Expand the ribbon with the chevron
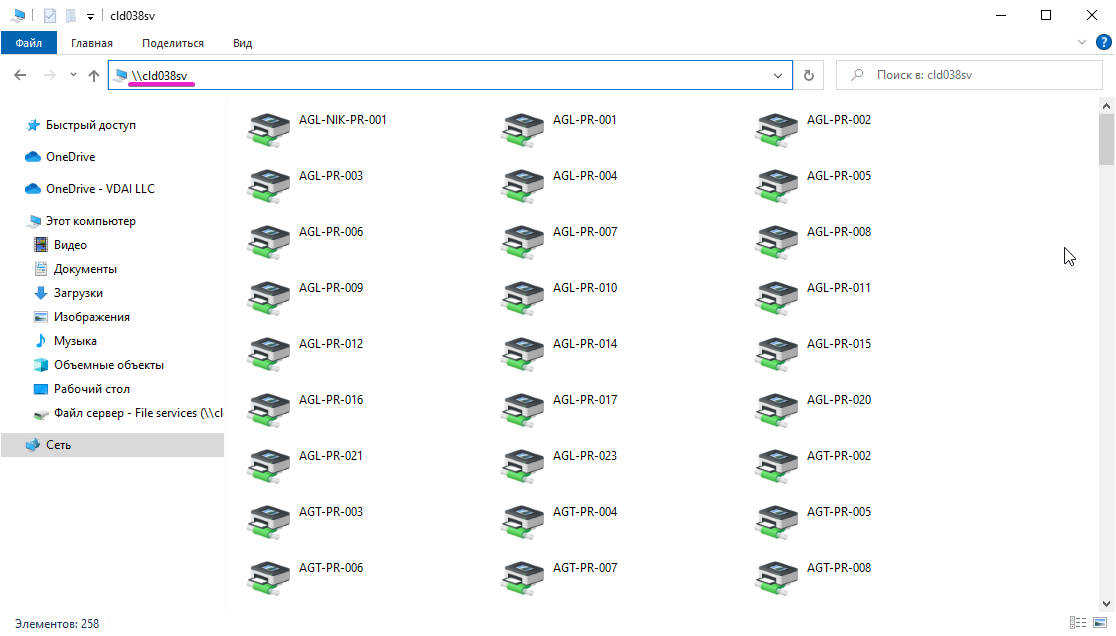Screen dimensions: 1116x636 [x=1082, y=43]
